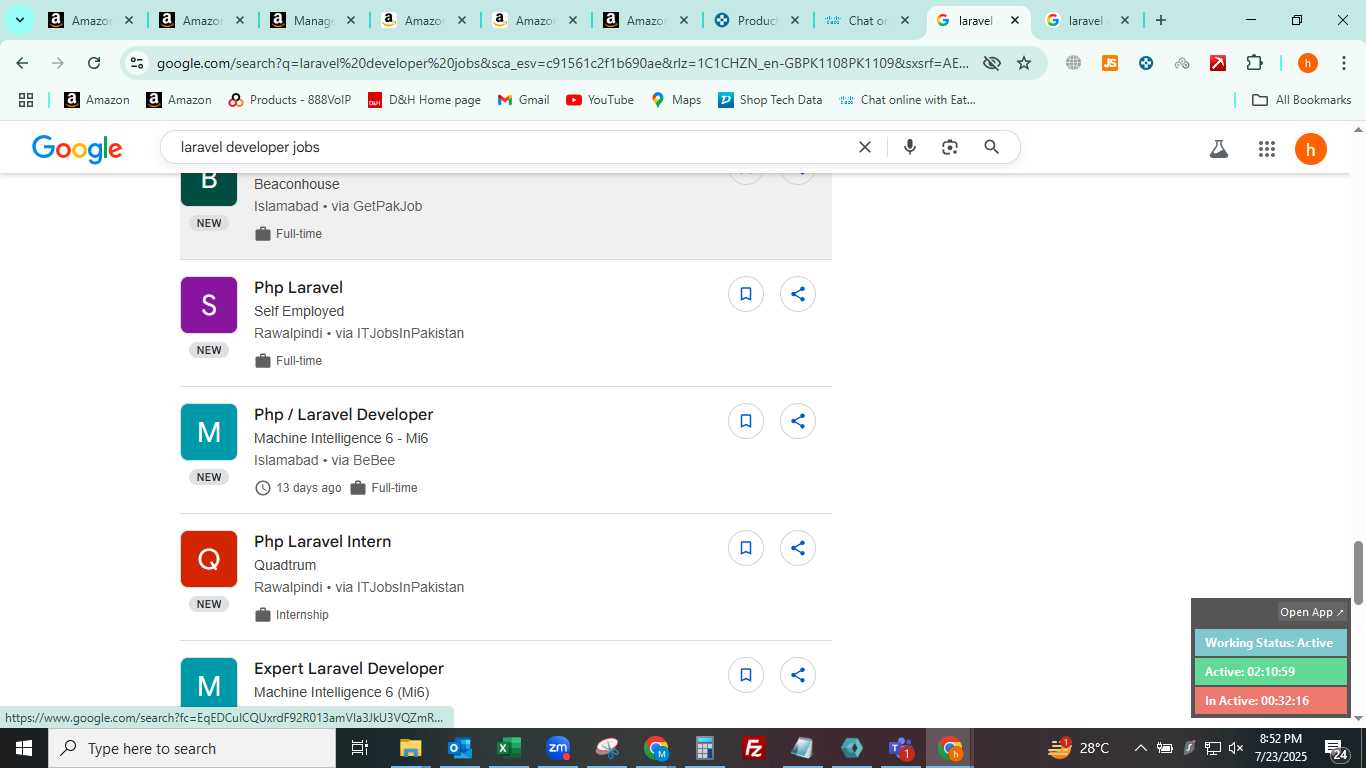This screenshot has width=1366, height=768.
Task: Click the Open App button
Action: coord(1312,612)
